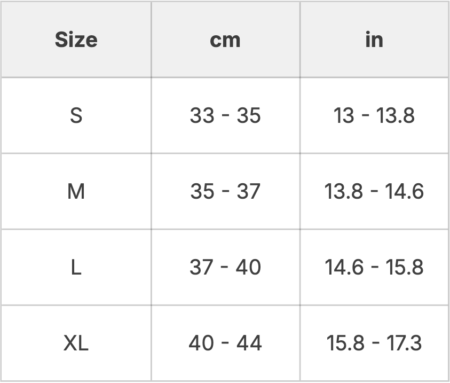
Task: Click the value 15.8 in L row
Action: tap(404, 267)
